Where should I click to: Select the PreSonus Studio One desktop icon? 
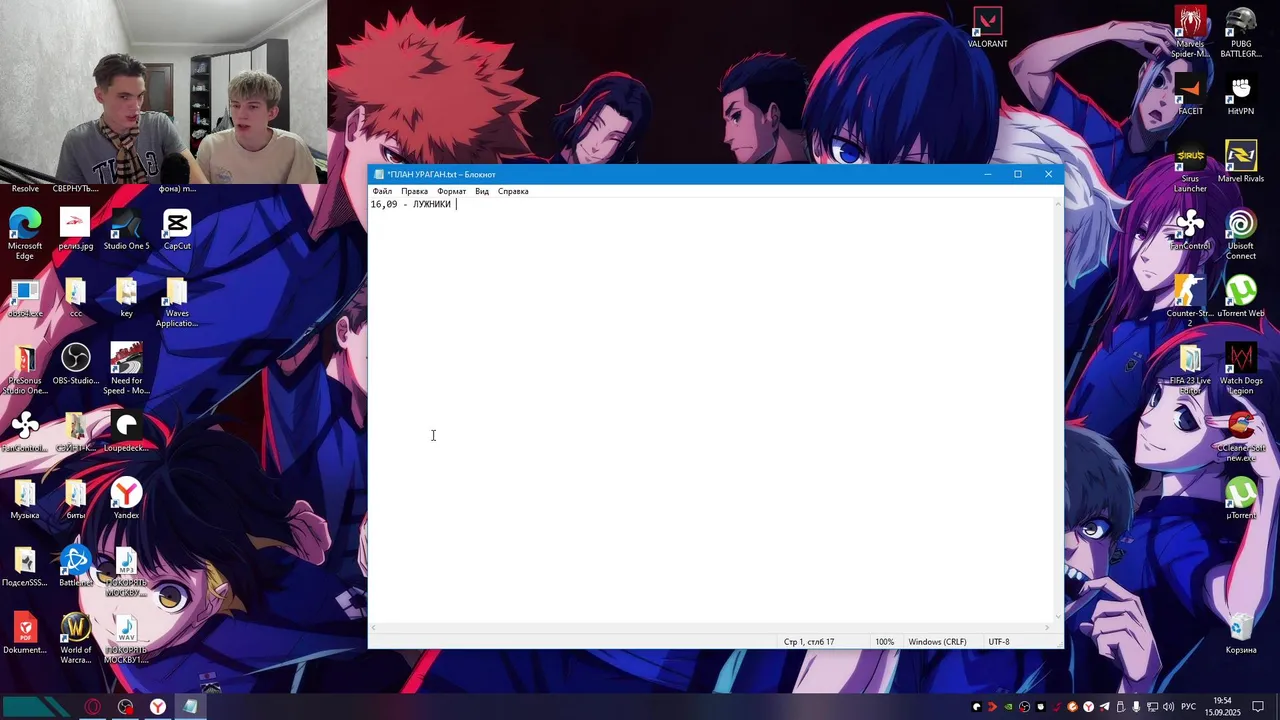pyautogui.click(x=25, y=369)
